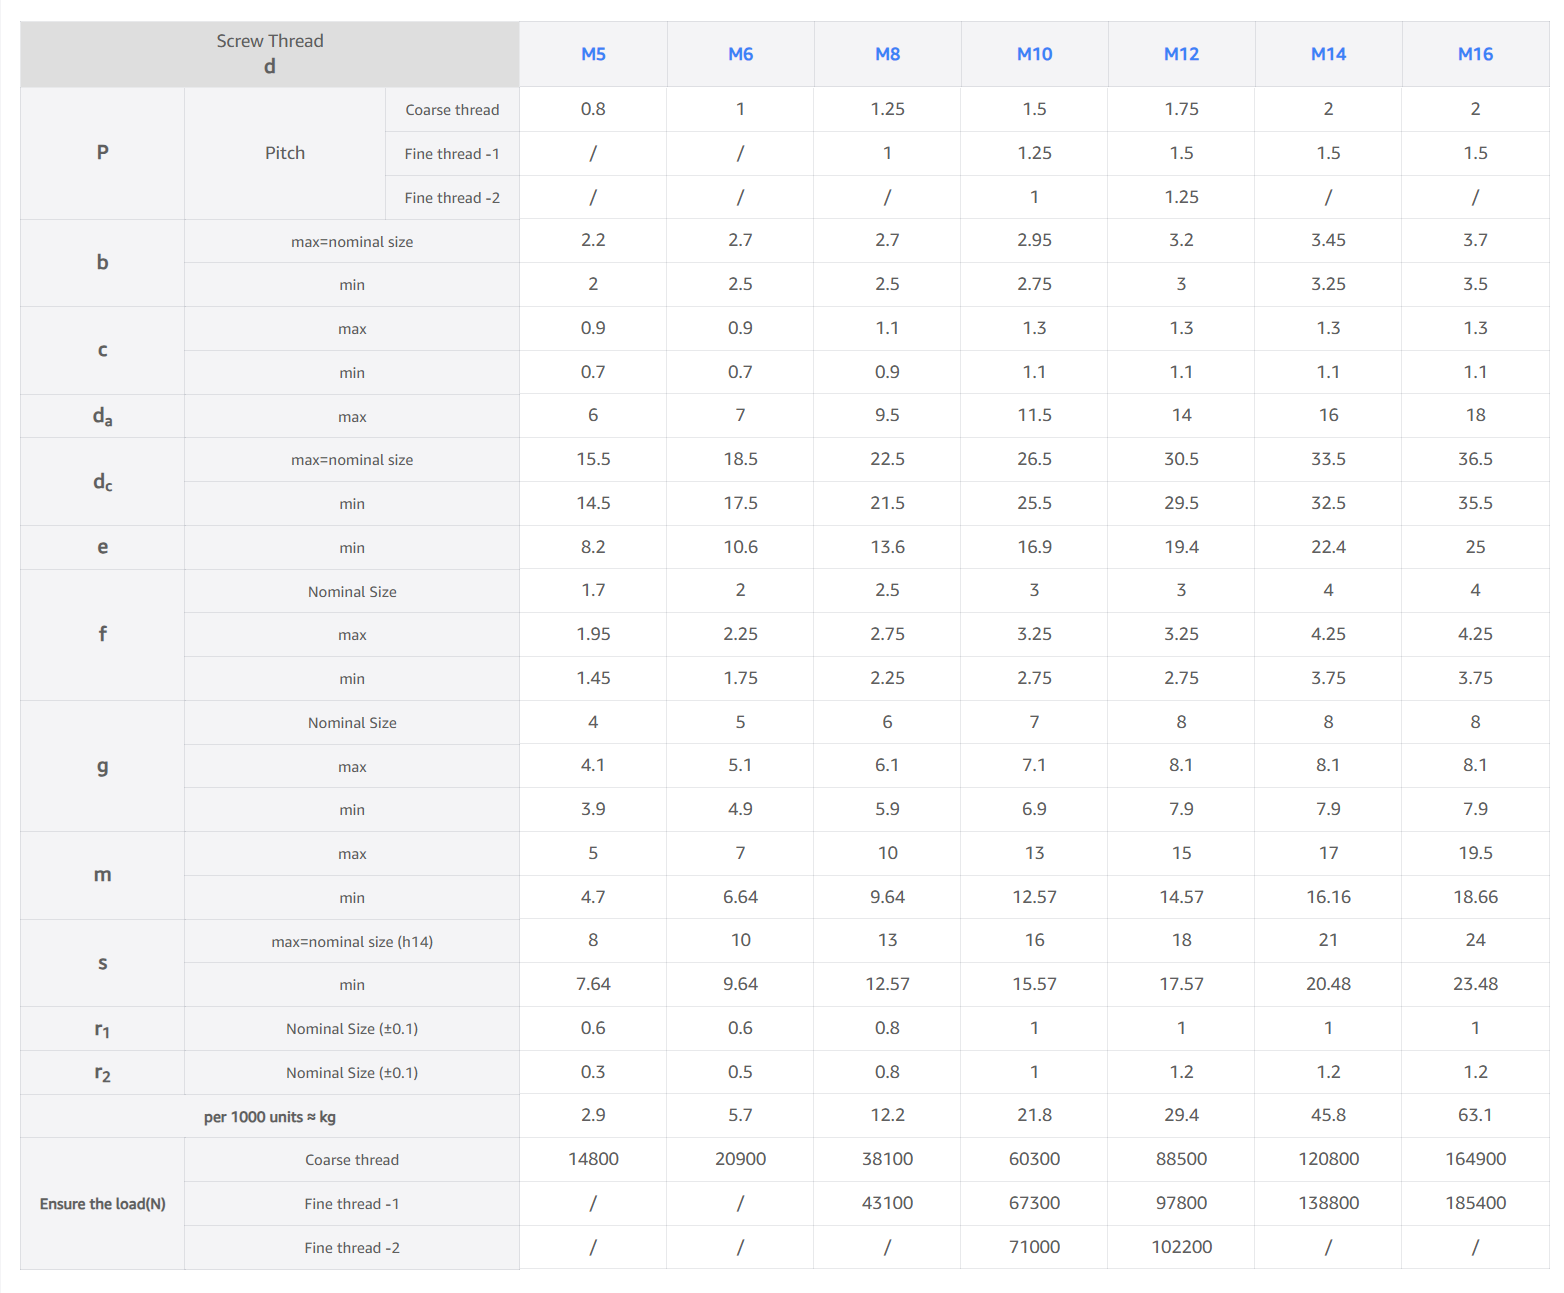
Task: Open the M10 column header link
Action: 1034,54
